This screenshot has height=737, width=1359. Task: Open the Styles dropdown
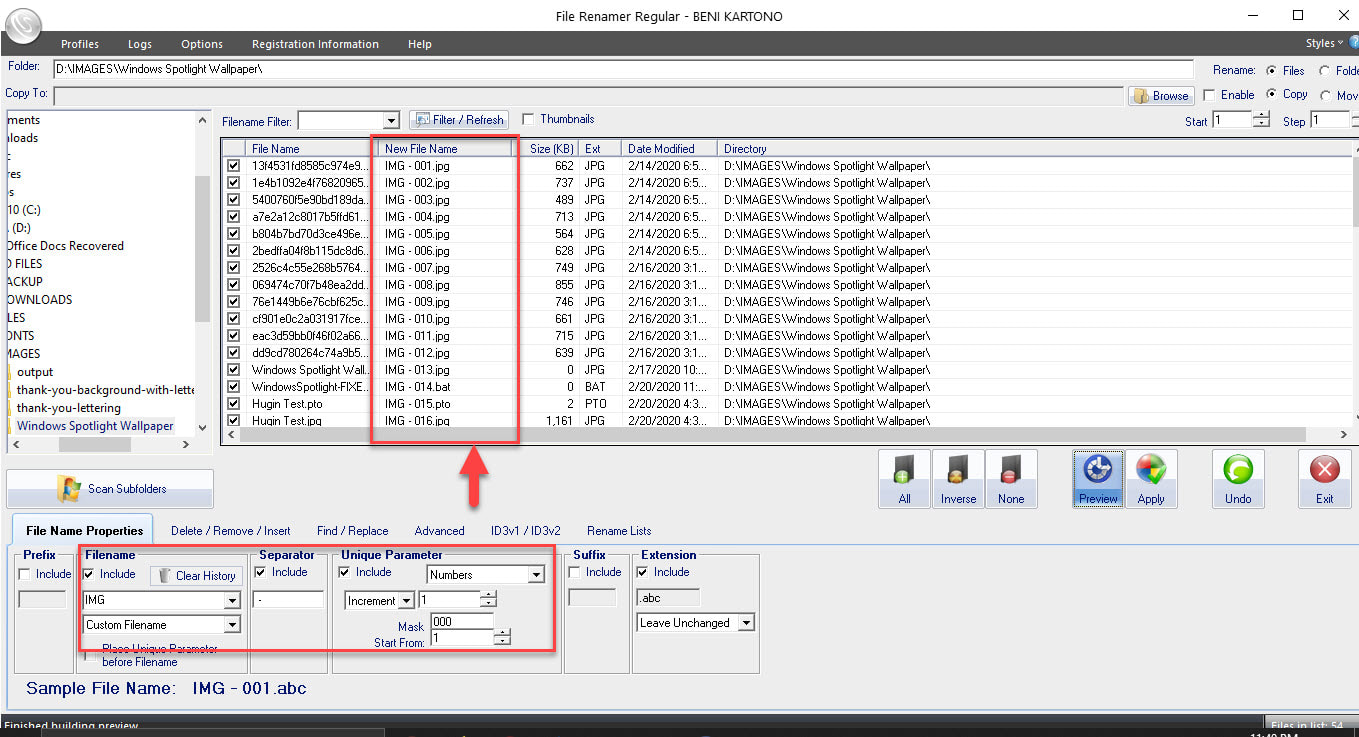coord(1324,44)
